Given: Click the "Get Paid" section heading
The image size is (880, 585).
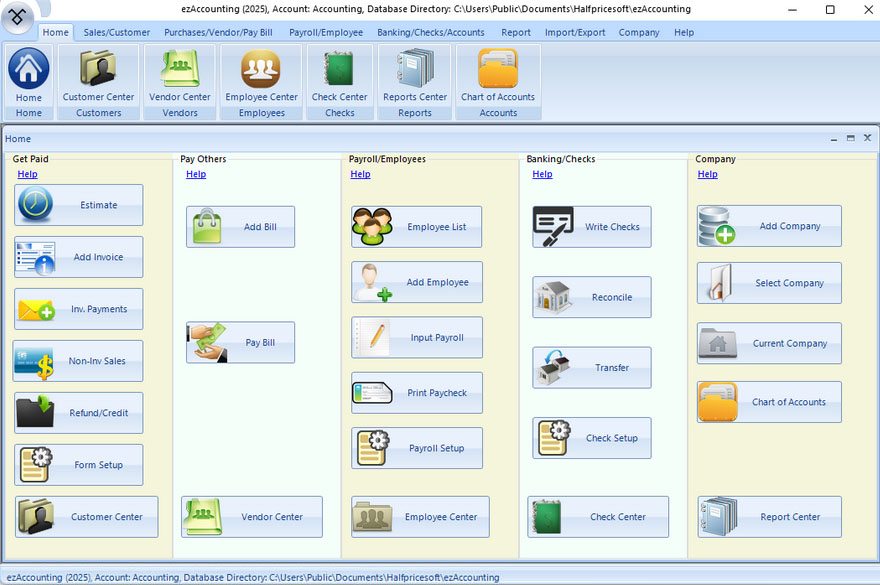Looking at the screenshot, I should pos(30,159).
